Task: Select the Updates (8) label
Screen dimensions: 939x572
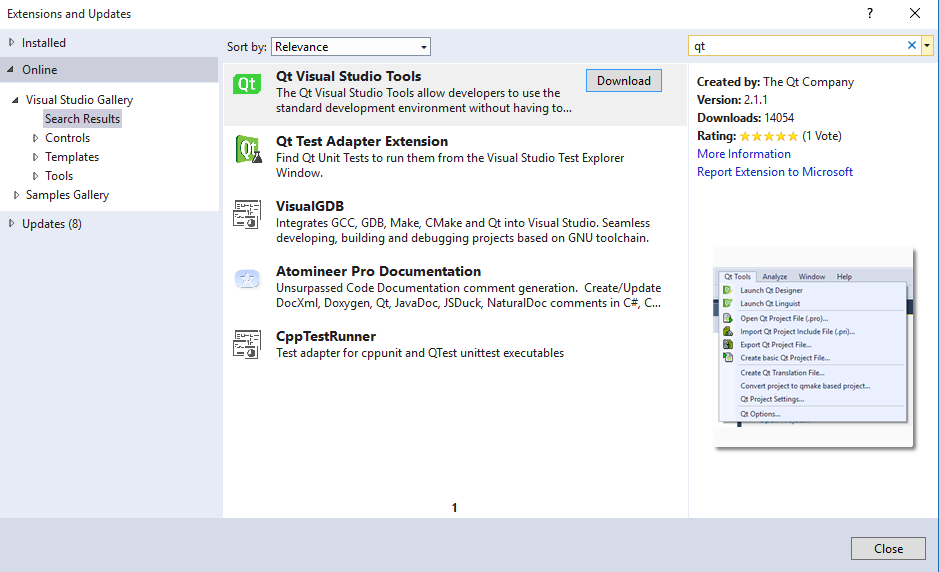Action: 52,223
